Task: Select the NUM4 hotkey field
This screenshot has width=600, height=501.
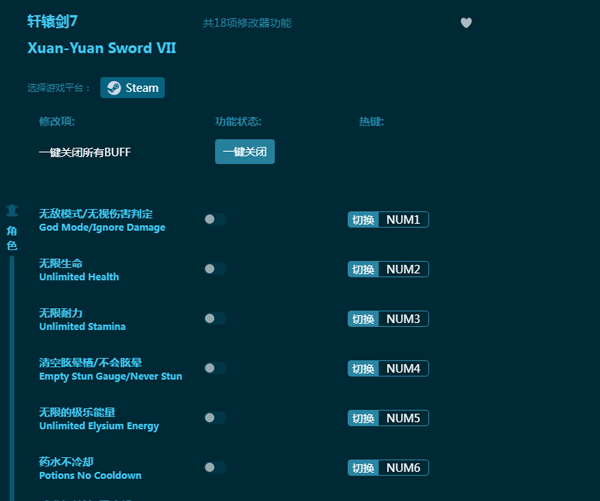Action: [x=403, y=368]
